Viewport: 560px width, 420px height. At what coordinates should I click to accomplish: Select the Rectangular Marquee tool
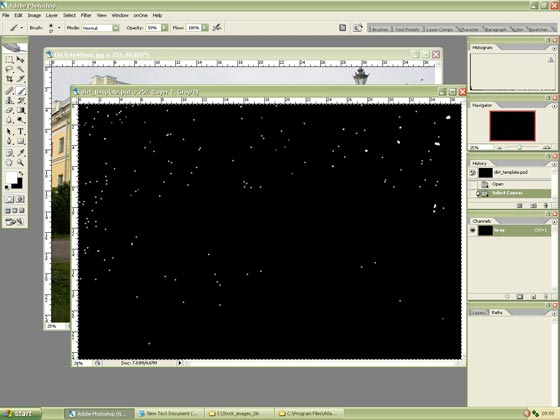(x=10, y=60)
